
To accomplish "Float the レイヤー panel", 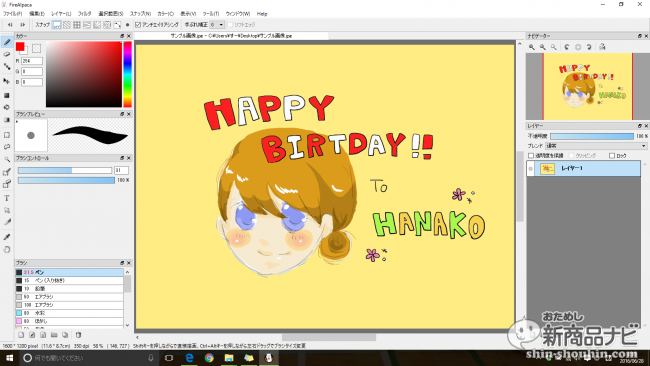I will (640, 126).
